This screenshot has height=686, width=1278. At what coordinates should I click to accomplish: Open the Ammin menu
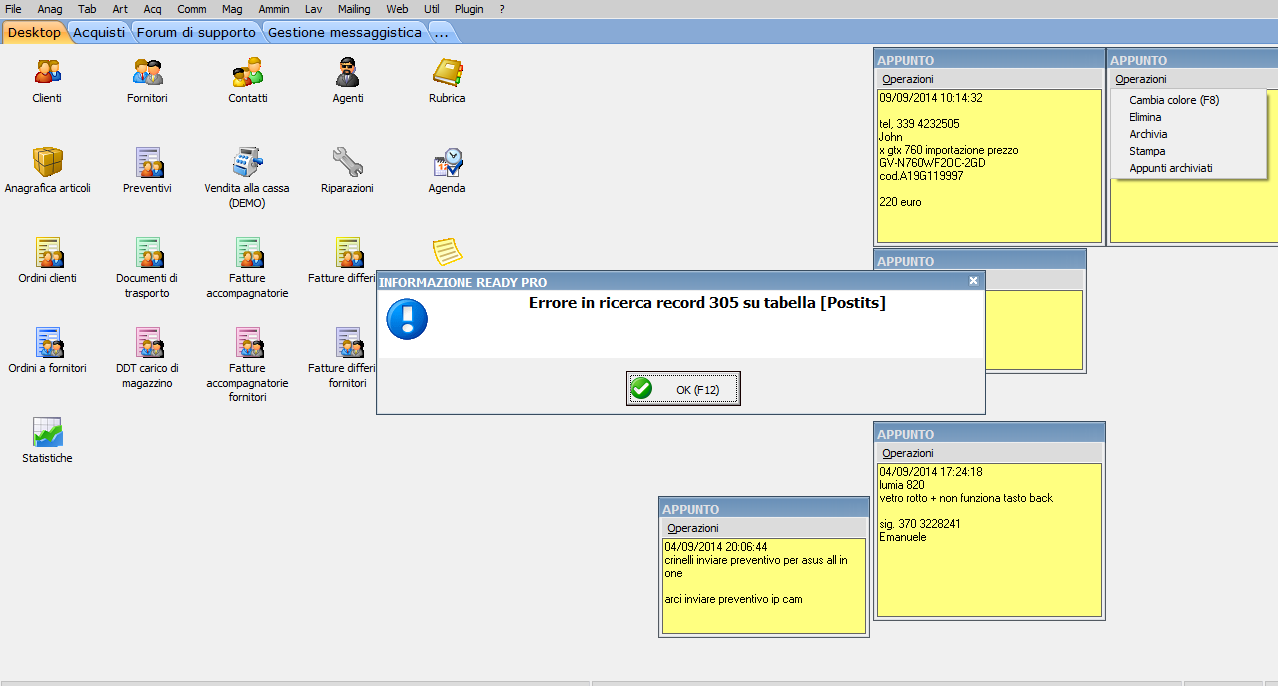(274, 9)
